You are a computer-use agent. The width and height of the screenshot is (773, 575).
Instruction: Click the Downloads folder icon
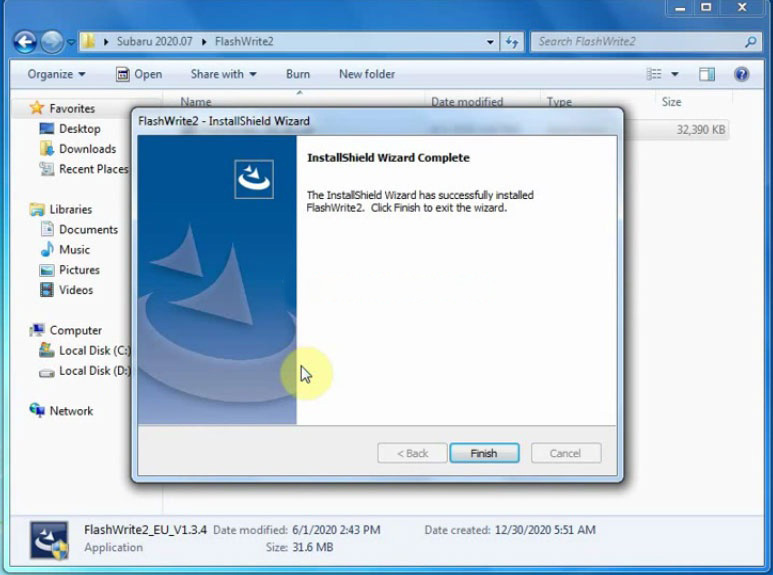coord(47,148)
